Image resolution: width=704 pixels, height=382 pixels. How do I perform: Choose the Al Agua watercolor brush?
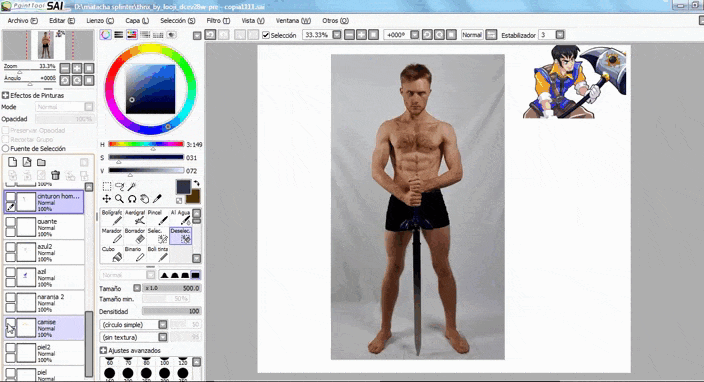pos(180,217)
